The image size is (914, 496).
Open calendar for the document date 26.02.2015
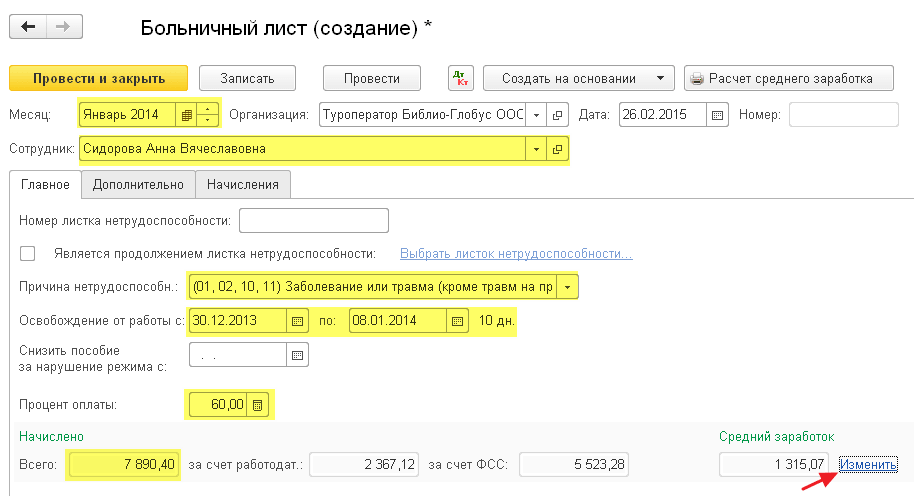[x=717, y=115]
